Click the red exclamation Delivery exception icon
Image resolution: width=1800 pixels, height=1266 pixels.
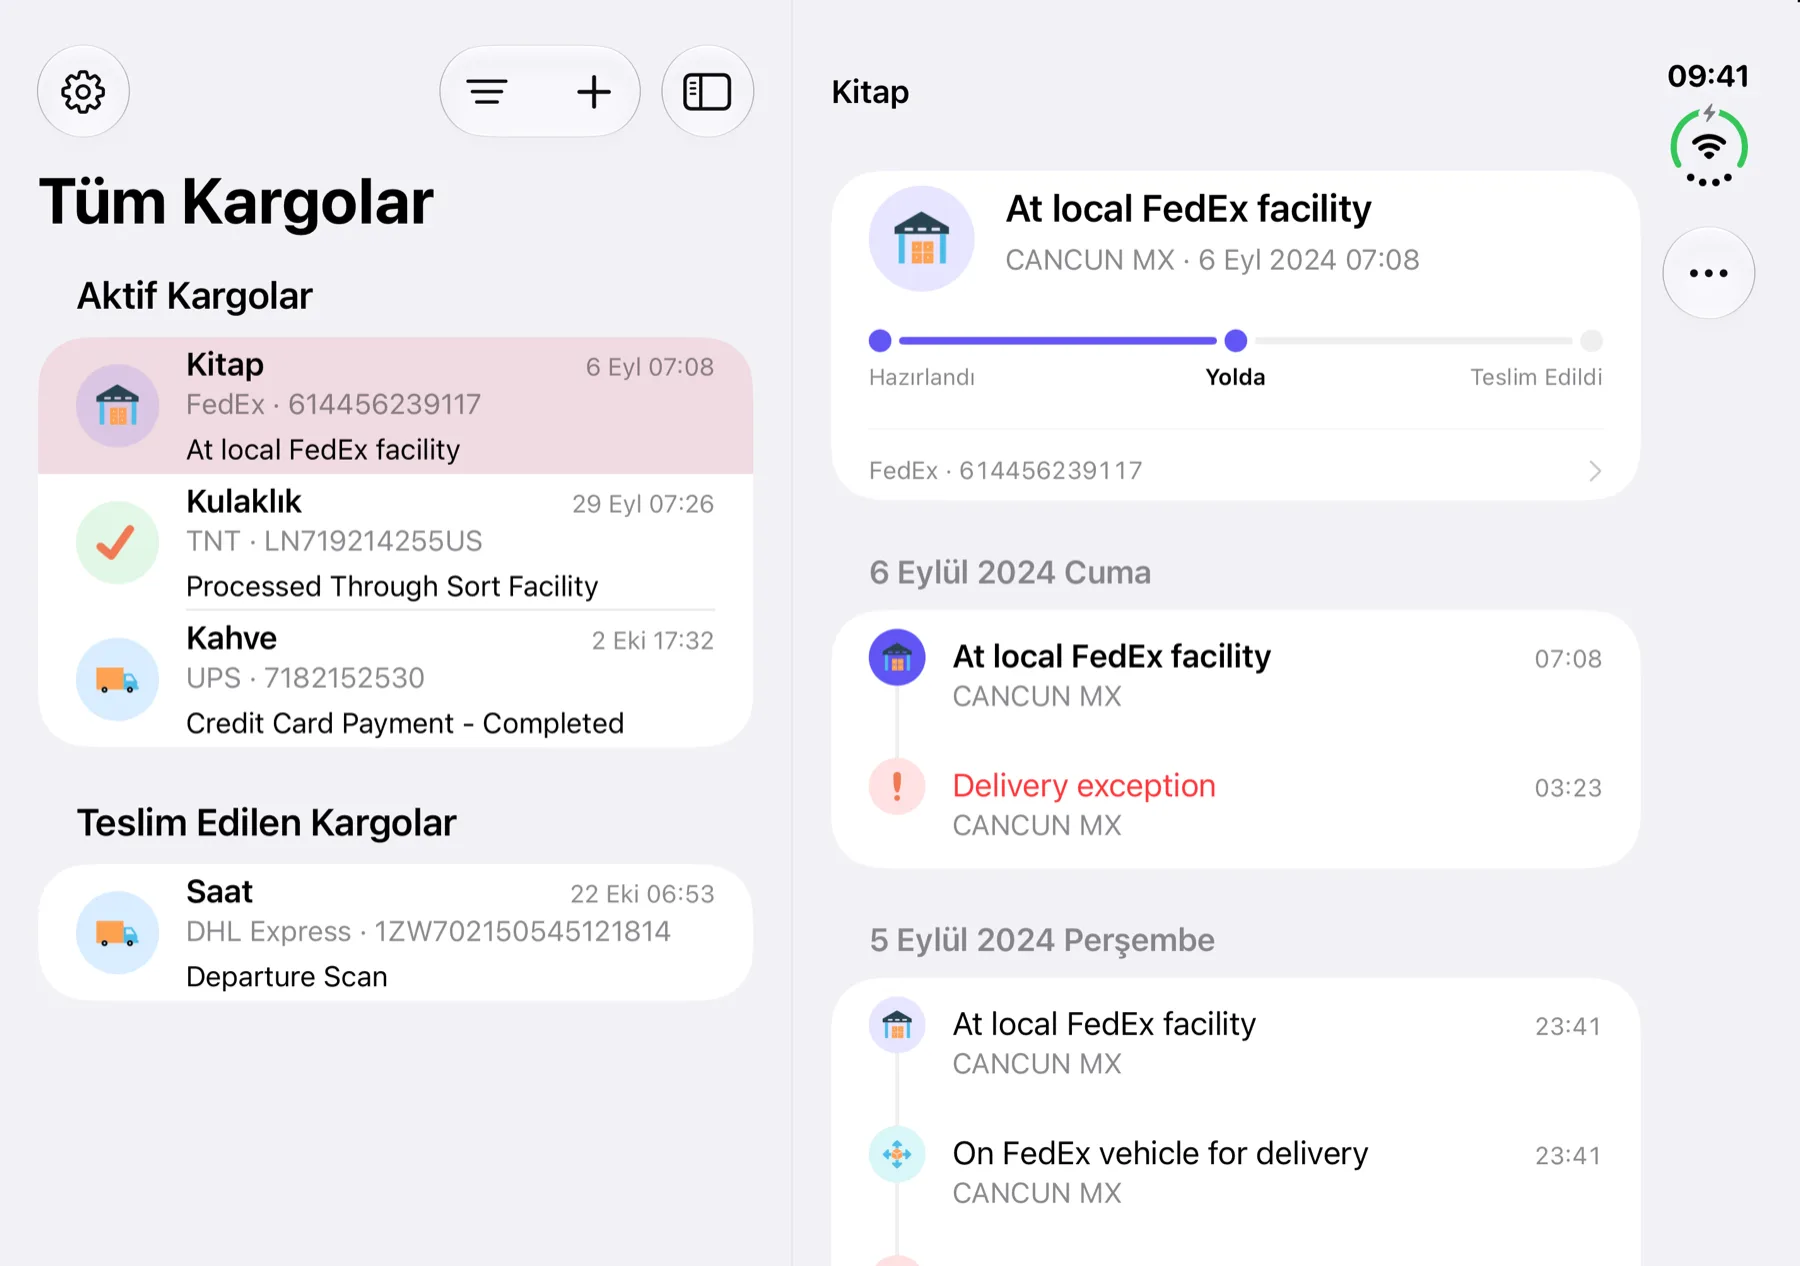point(897,786)
